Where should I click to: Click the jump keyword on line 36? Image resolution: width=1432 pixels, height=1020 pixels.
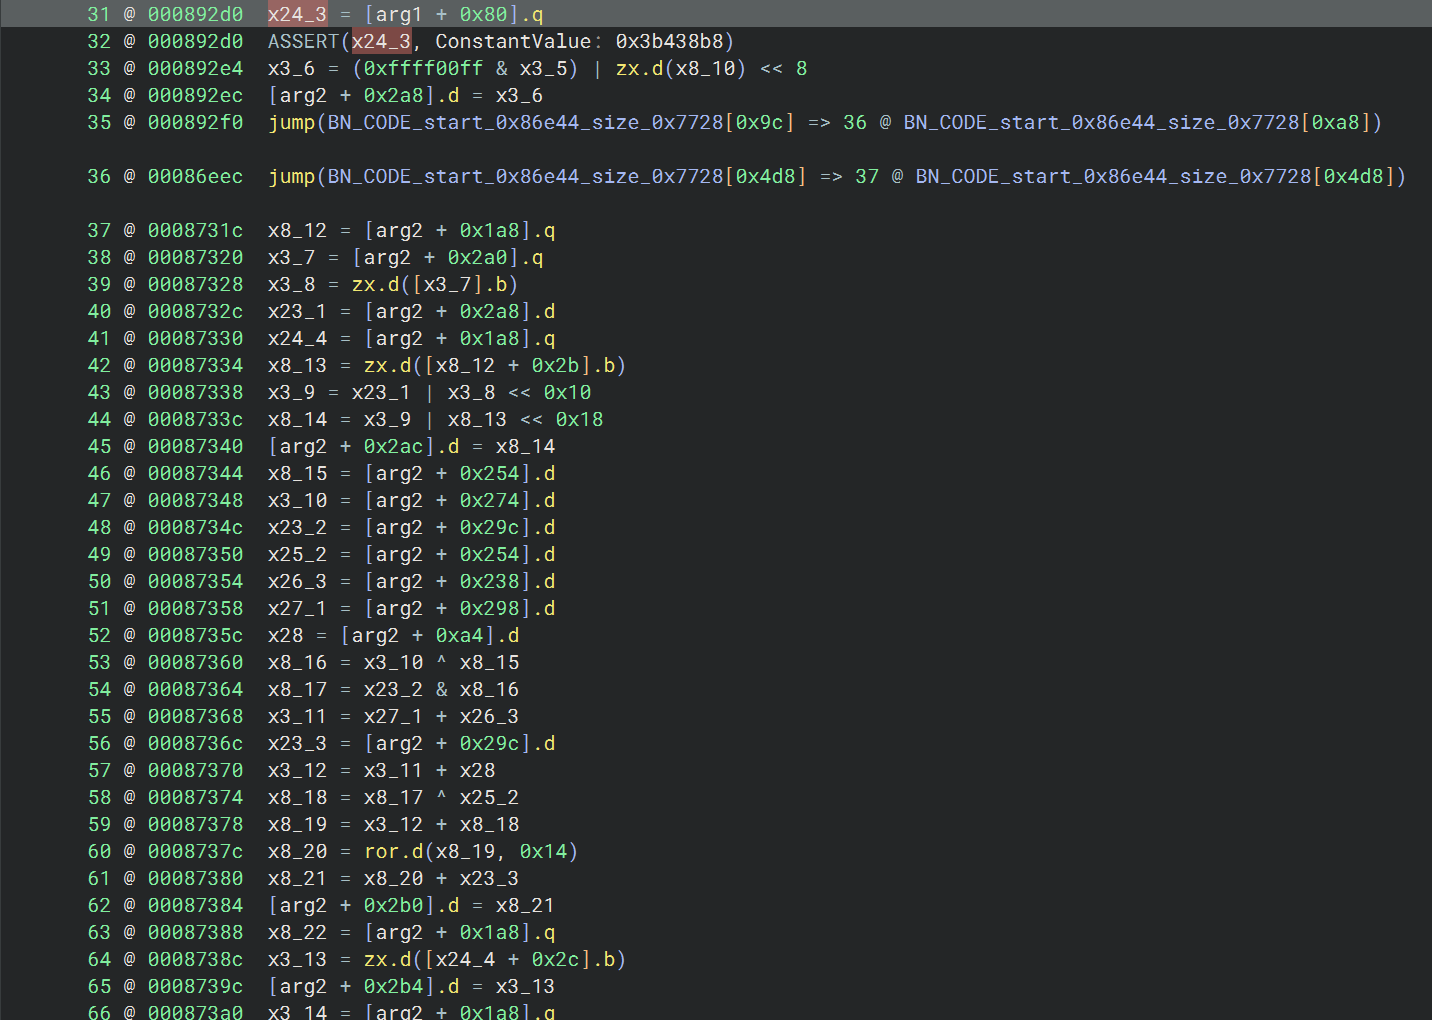pyautogui.click(x=291, y=176)
